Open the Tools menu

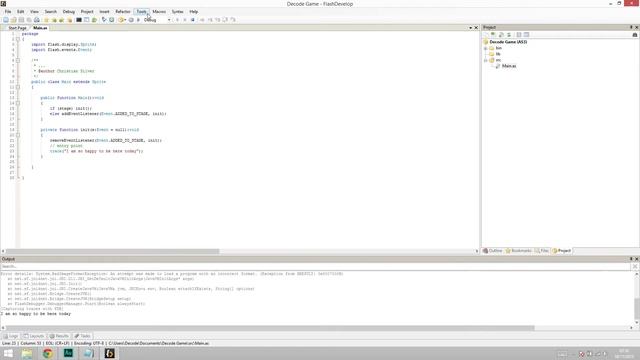tap(141, 11)
